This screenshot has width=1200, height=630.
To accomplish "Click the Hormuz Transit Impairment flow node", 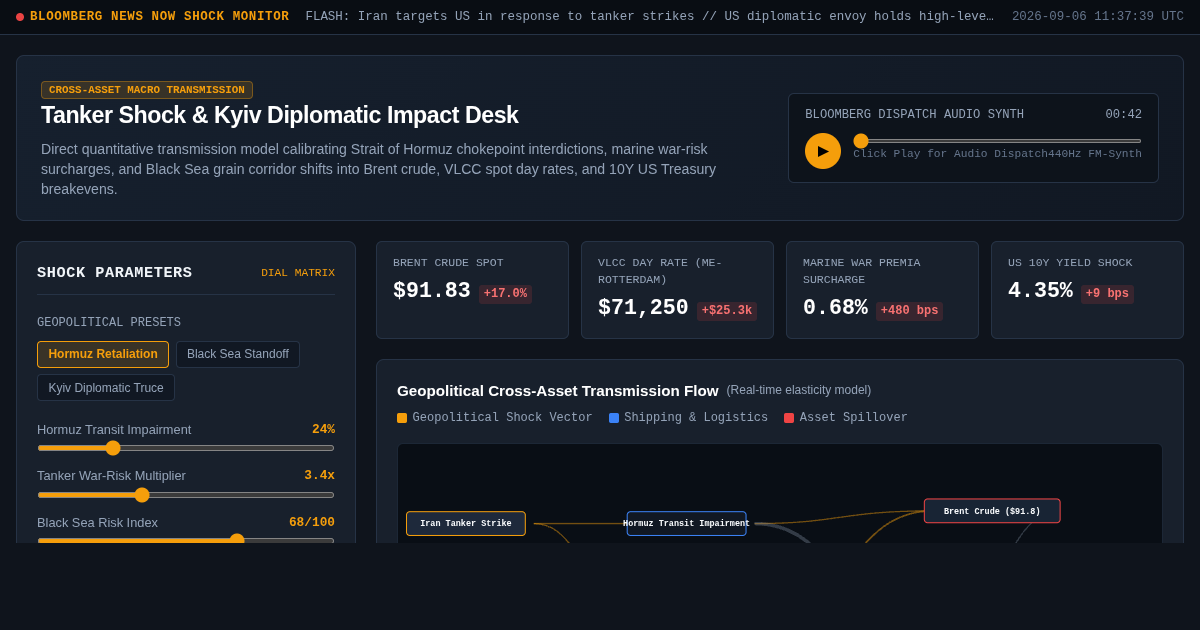I will 687,524.
